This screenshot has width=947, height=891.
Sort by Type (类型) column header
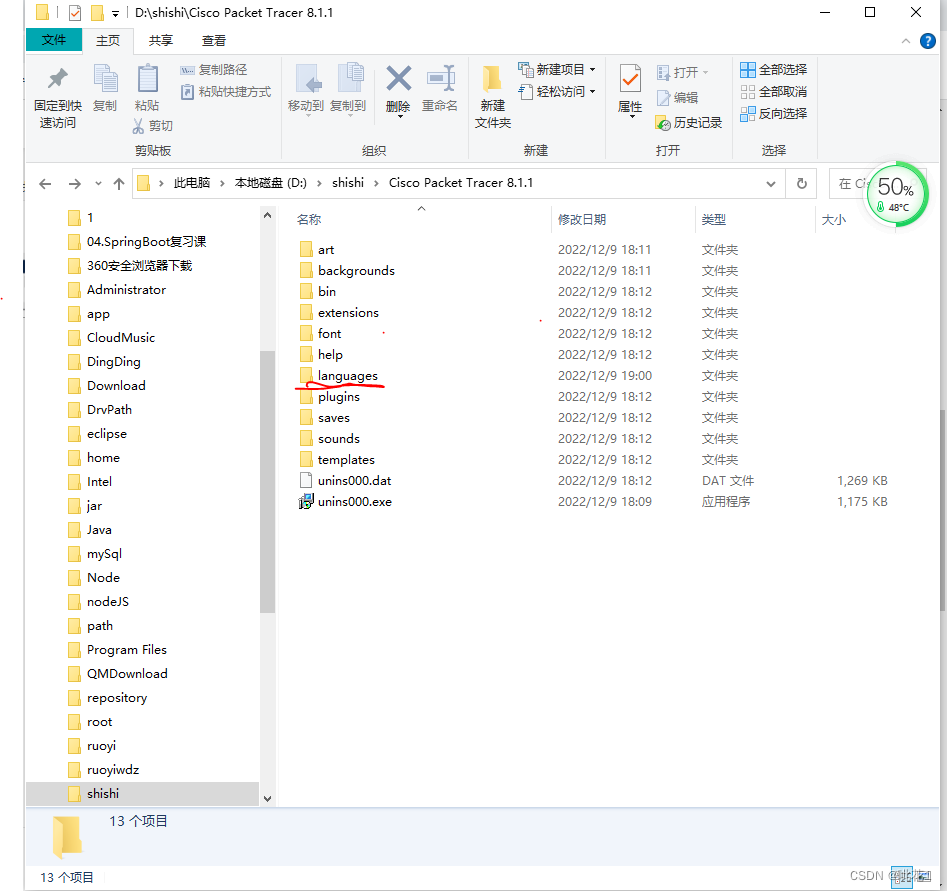pos(713,219)
